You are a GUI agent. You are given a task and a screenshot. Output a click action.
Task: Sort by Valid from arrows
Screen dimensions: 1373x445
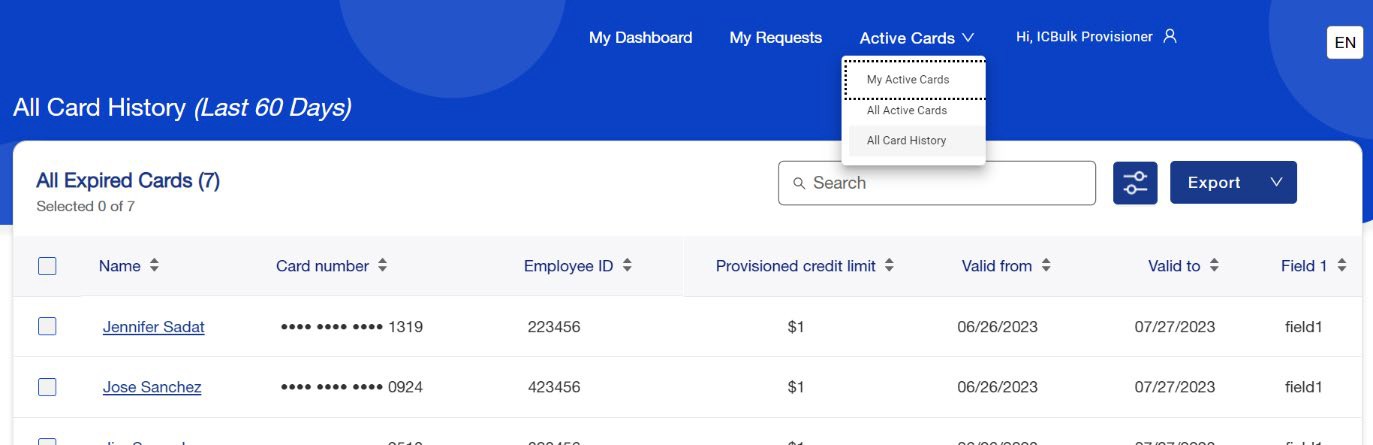(1046, 266)
